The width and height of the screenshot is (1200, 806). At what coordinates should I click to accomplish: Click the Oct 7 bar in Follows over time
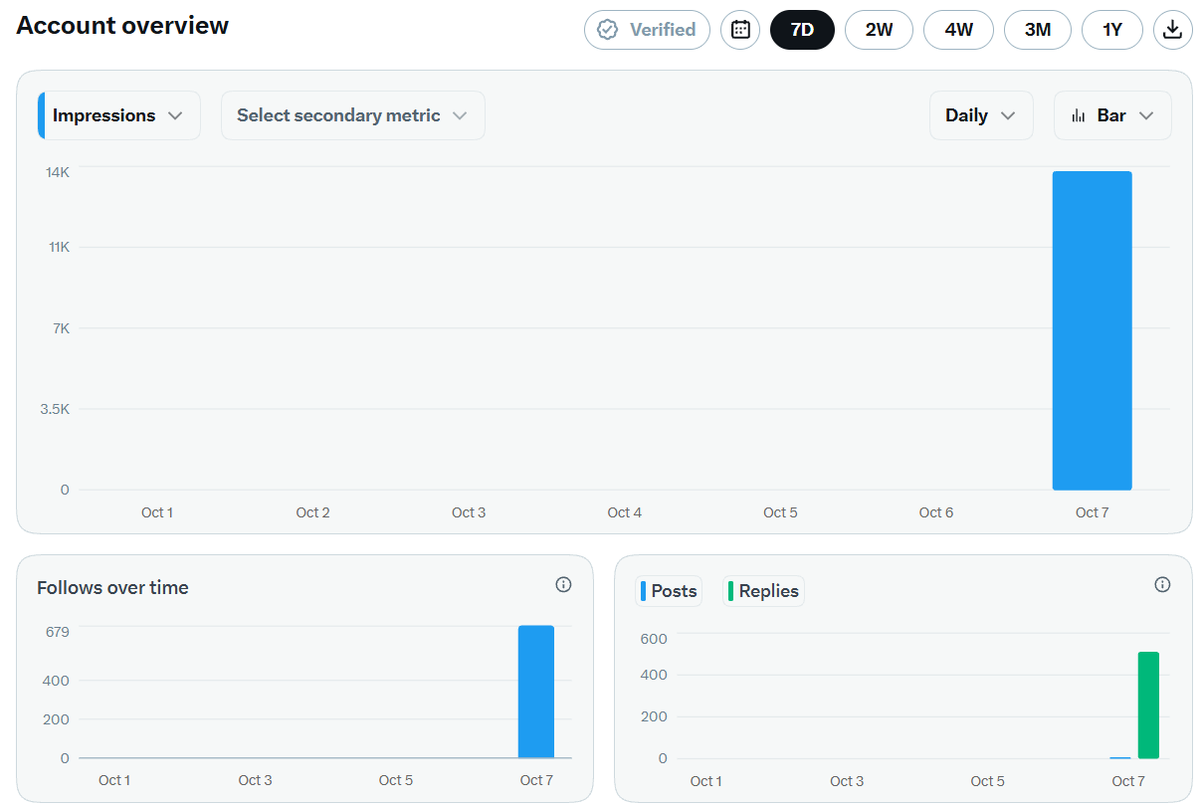click(536, 692)
